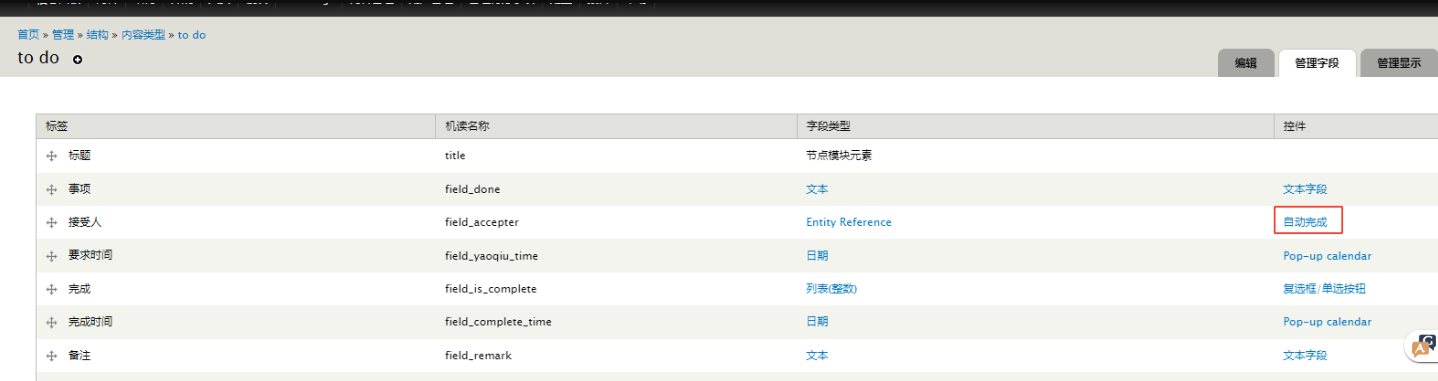Click the drag handle for 事项 row
Viewport: 1438px width, 381px height.
52,190
